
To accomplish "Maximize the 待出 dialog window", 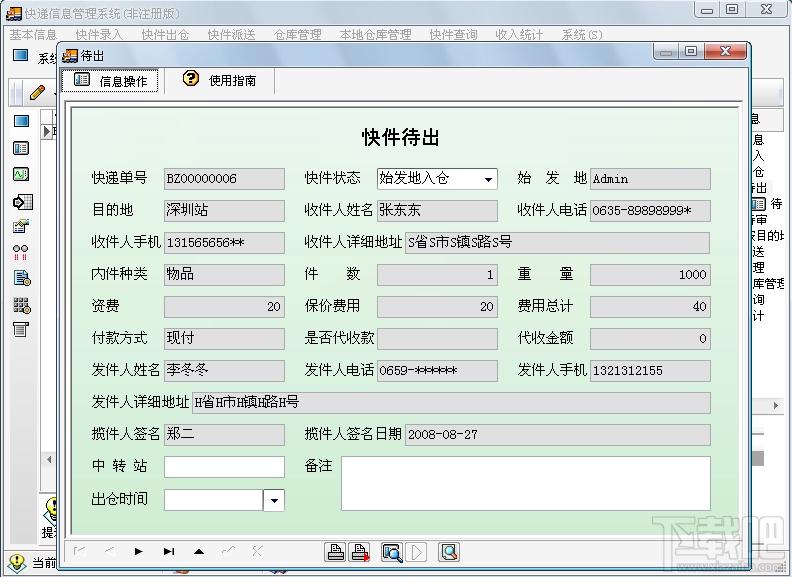I will [690, 52].
